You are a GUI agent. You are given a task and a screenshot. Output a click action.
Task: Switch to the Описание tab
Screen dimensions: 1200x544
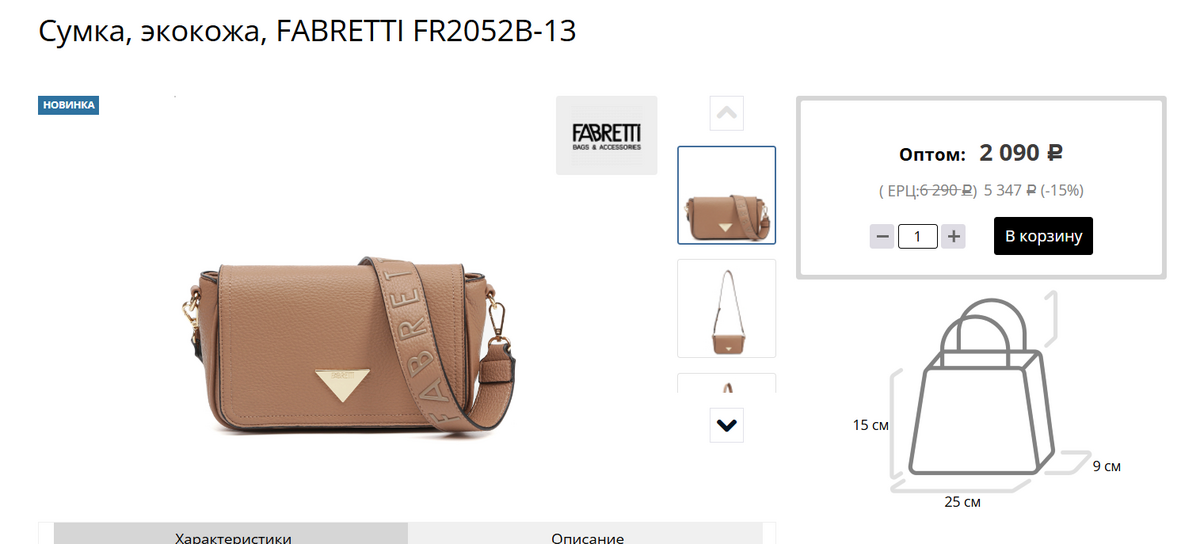tap(587, 534)
